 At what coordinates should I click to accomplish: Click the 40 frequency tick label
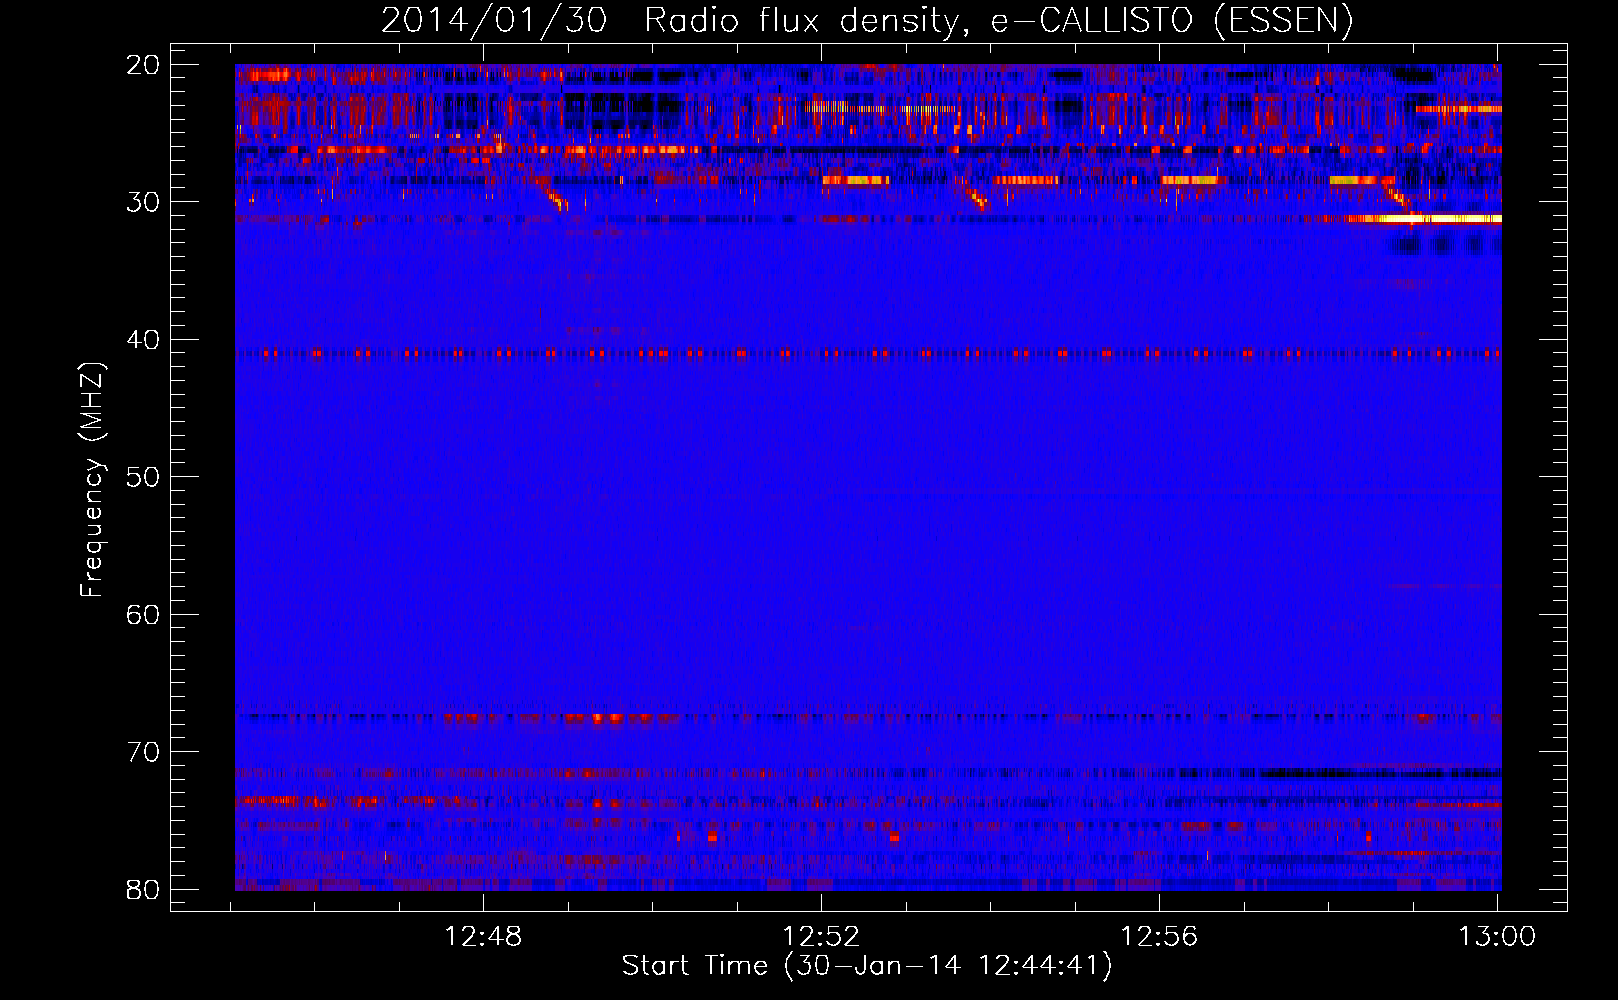pos(143,340)
